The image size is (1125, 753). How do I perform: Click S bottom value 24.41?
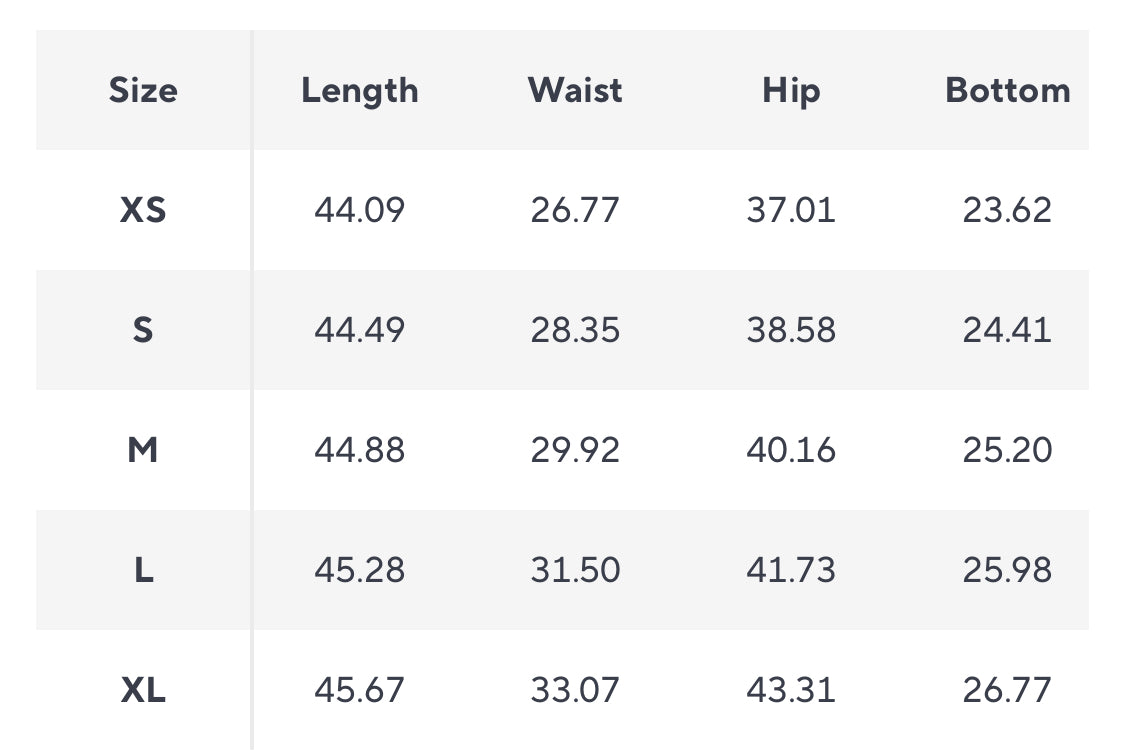(x=1007, y=330)
